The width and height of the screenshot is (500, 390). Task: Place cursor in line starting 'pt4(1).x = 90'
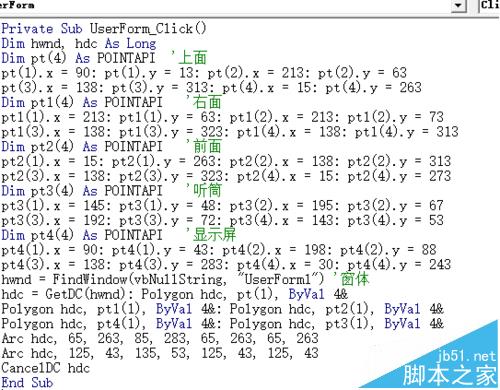point(219,250)
